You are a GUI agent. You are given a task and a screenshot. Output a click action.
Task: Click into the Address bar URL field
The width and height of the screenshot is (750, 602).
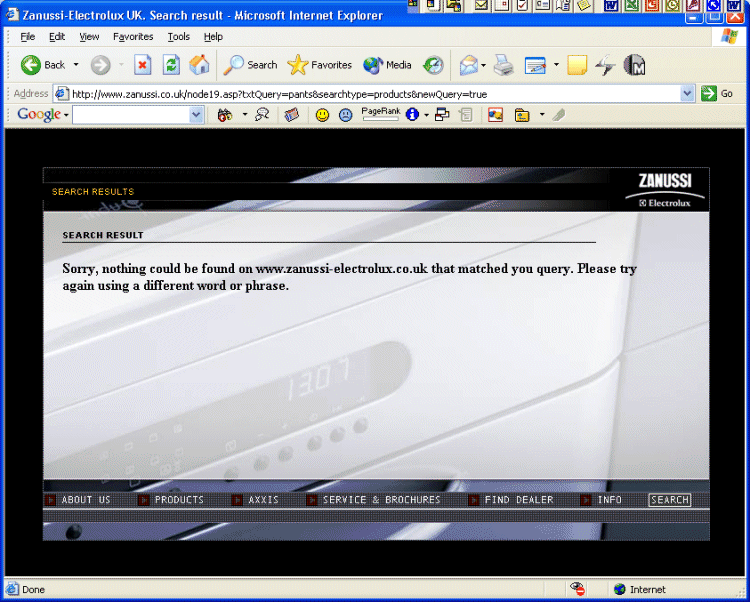coord(367,94)
